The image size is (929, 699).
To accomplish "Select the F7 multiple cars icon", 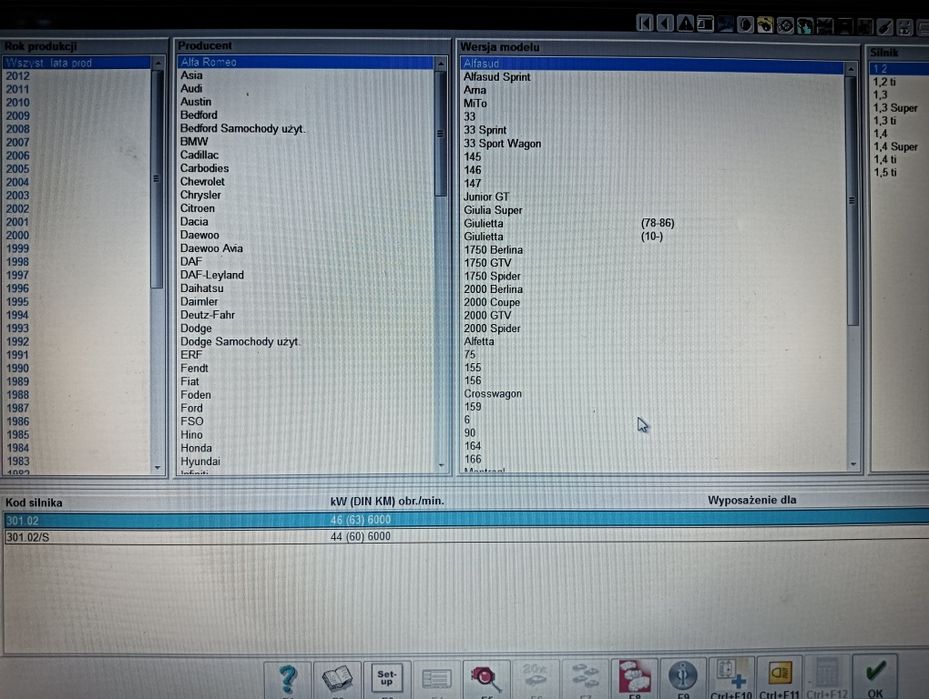I will tap(585, 679).
